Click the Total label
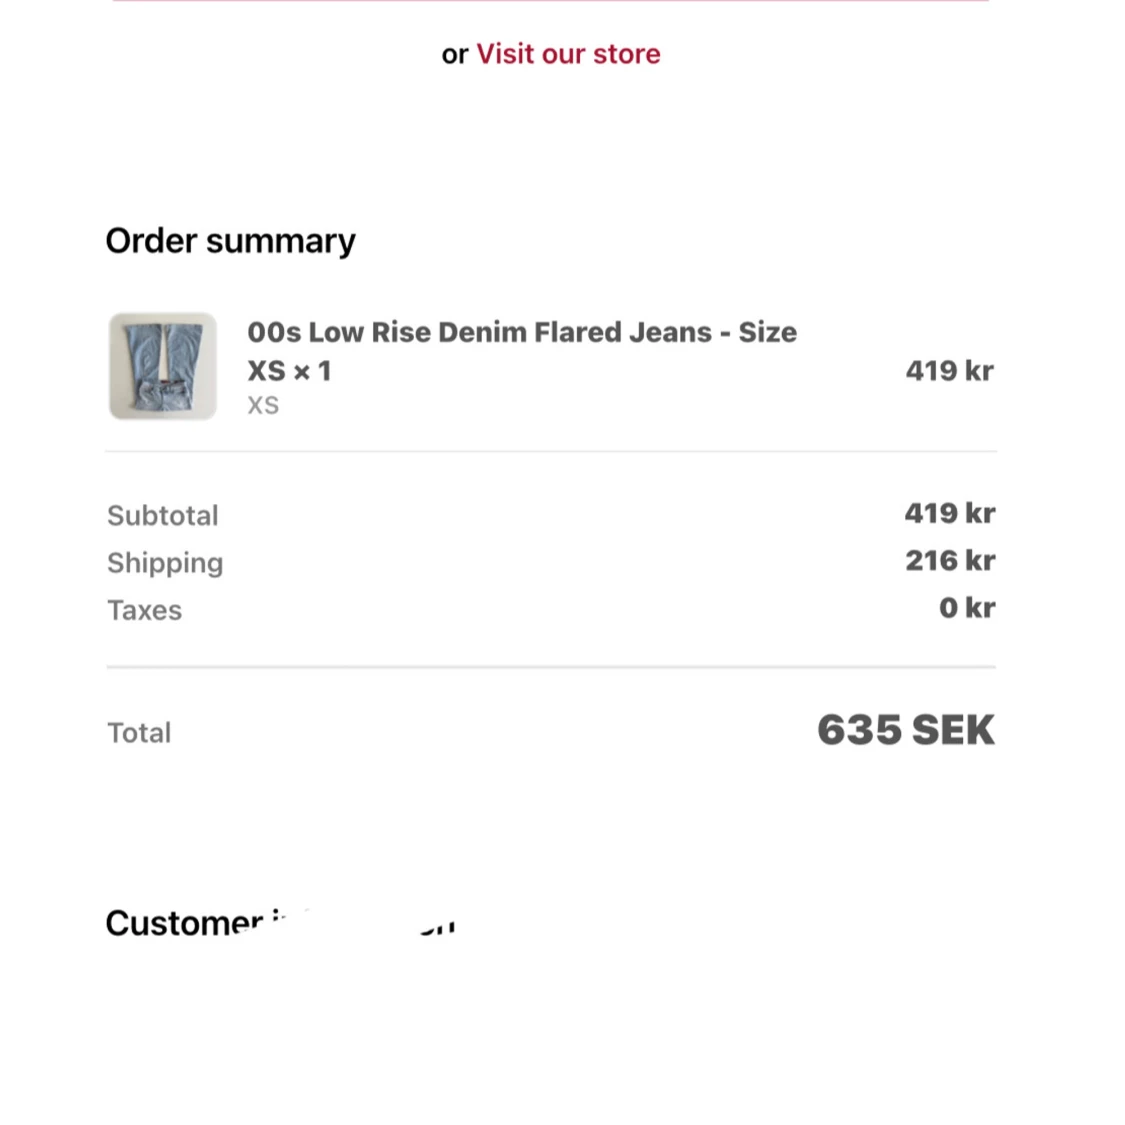The height and width of the screenshot is (1125, 1125). click(x=139, y=733)
